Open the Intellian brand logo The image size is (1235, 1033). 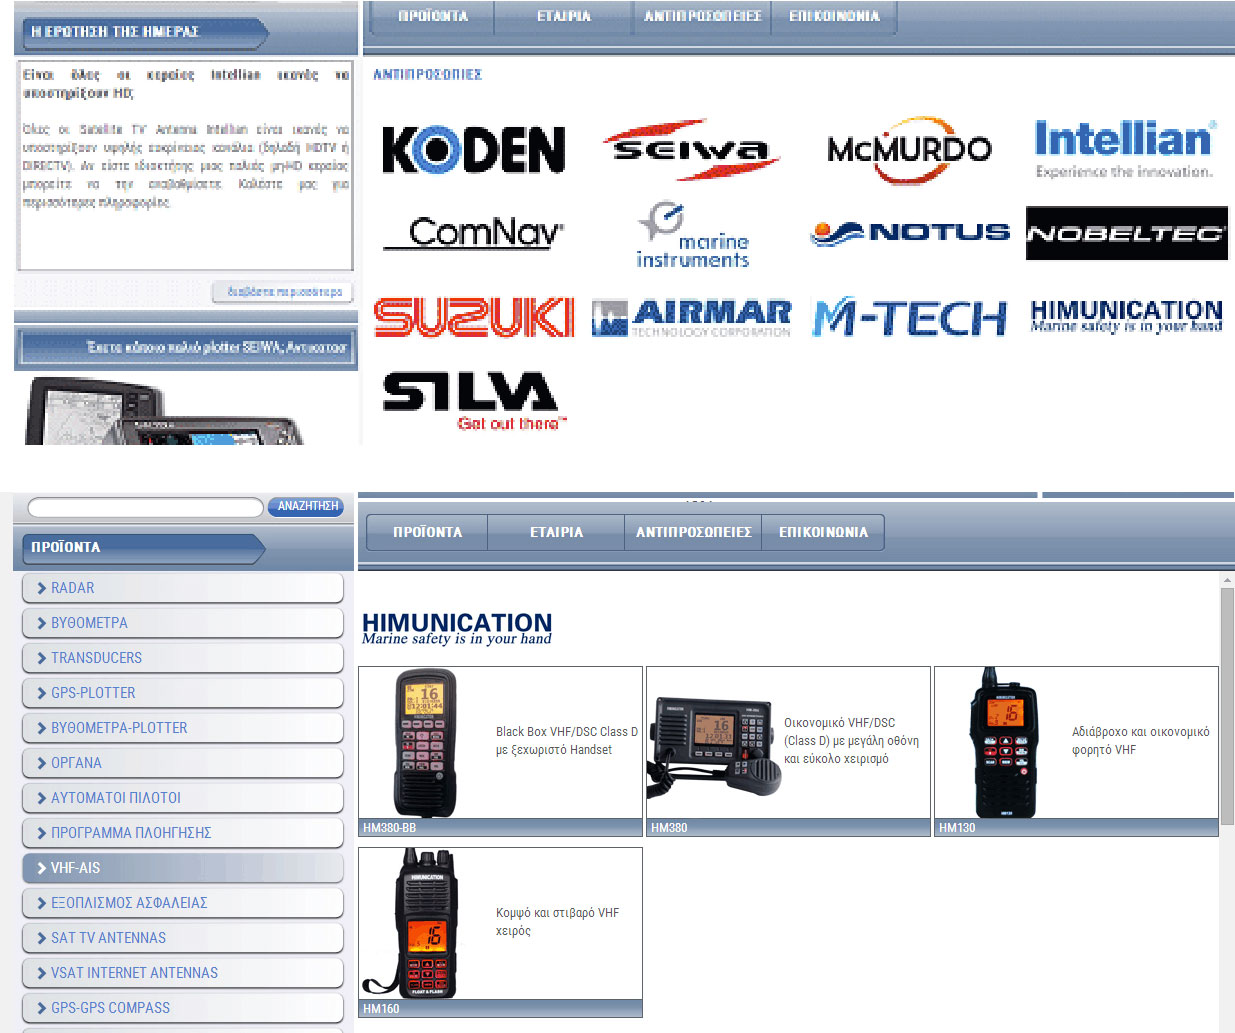pyautogui.click(x=1125, y=149)
